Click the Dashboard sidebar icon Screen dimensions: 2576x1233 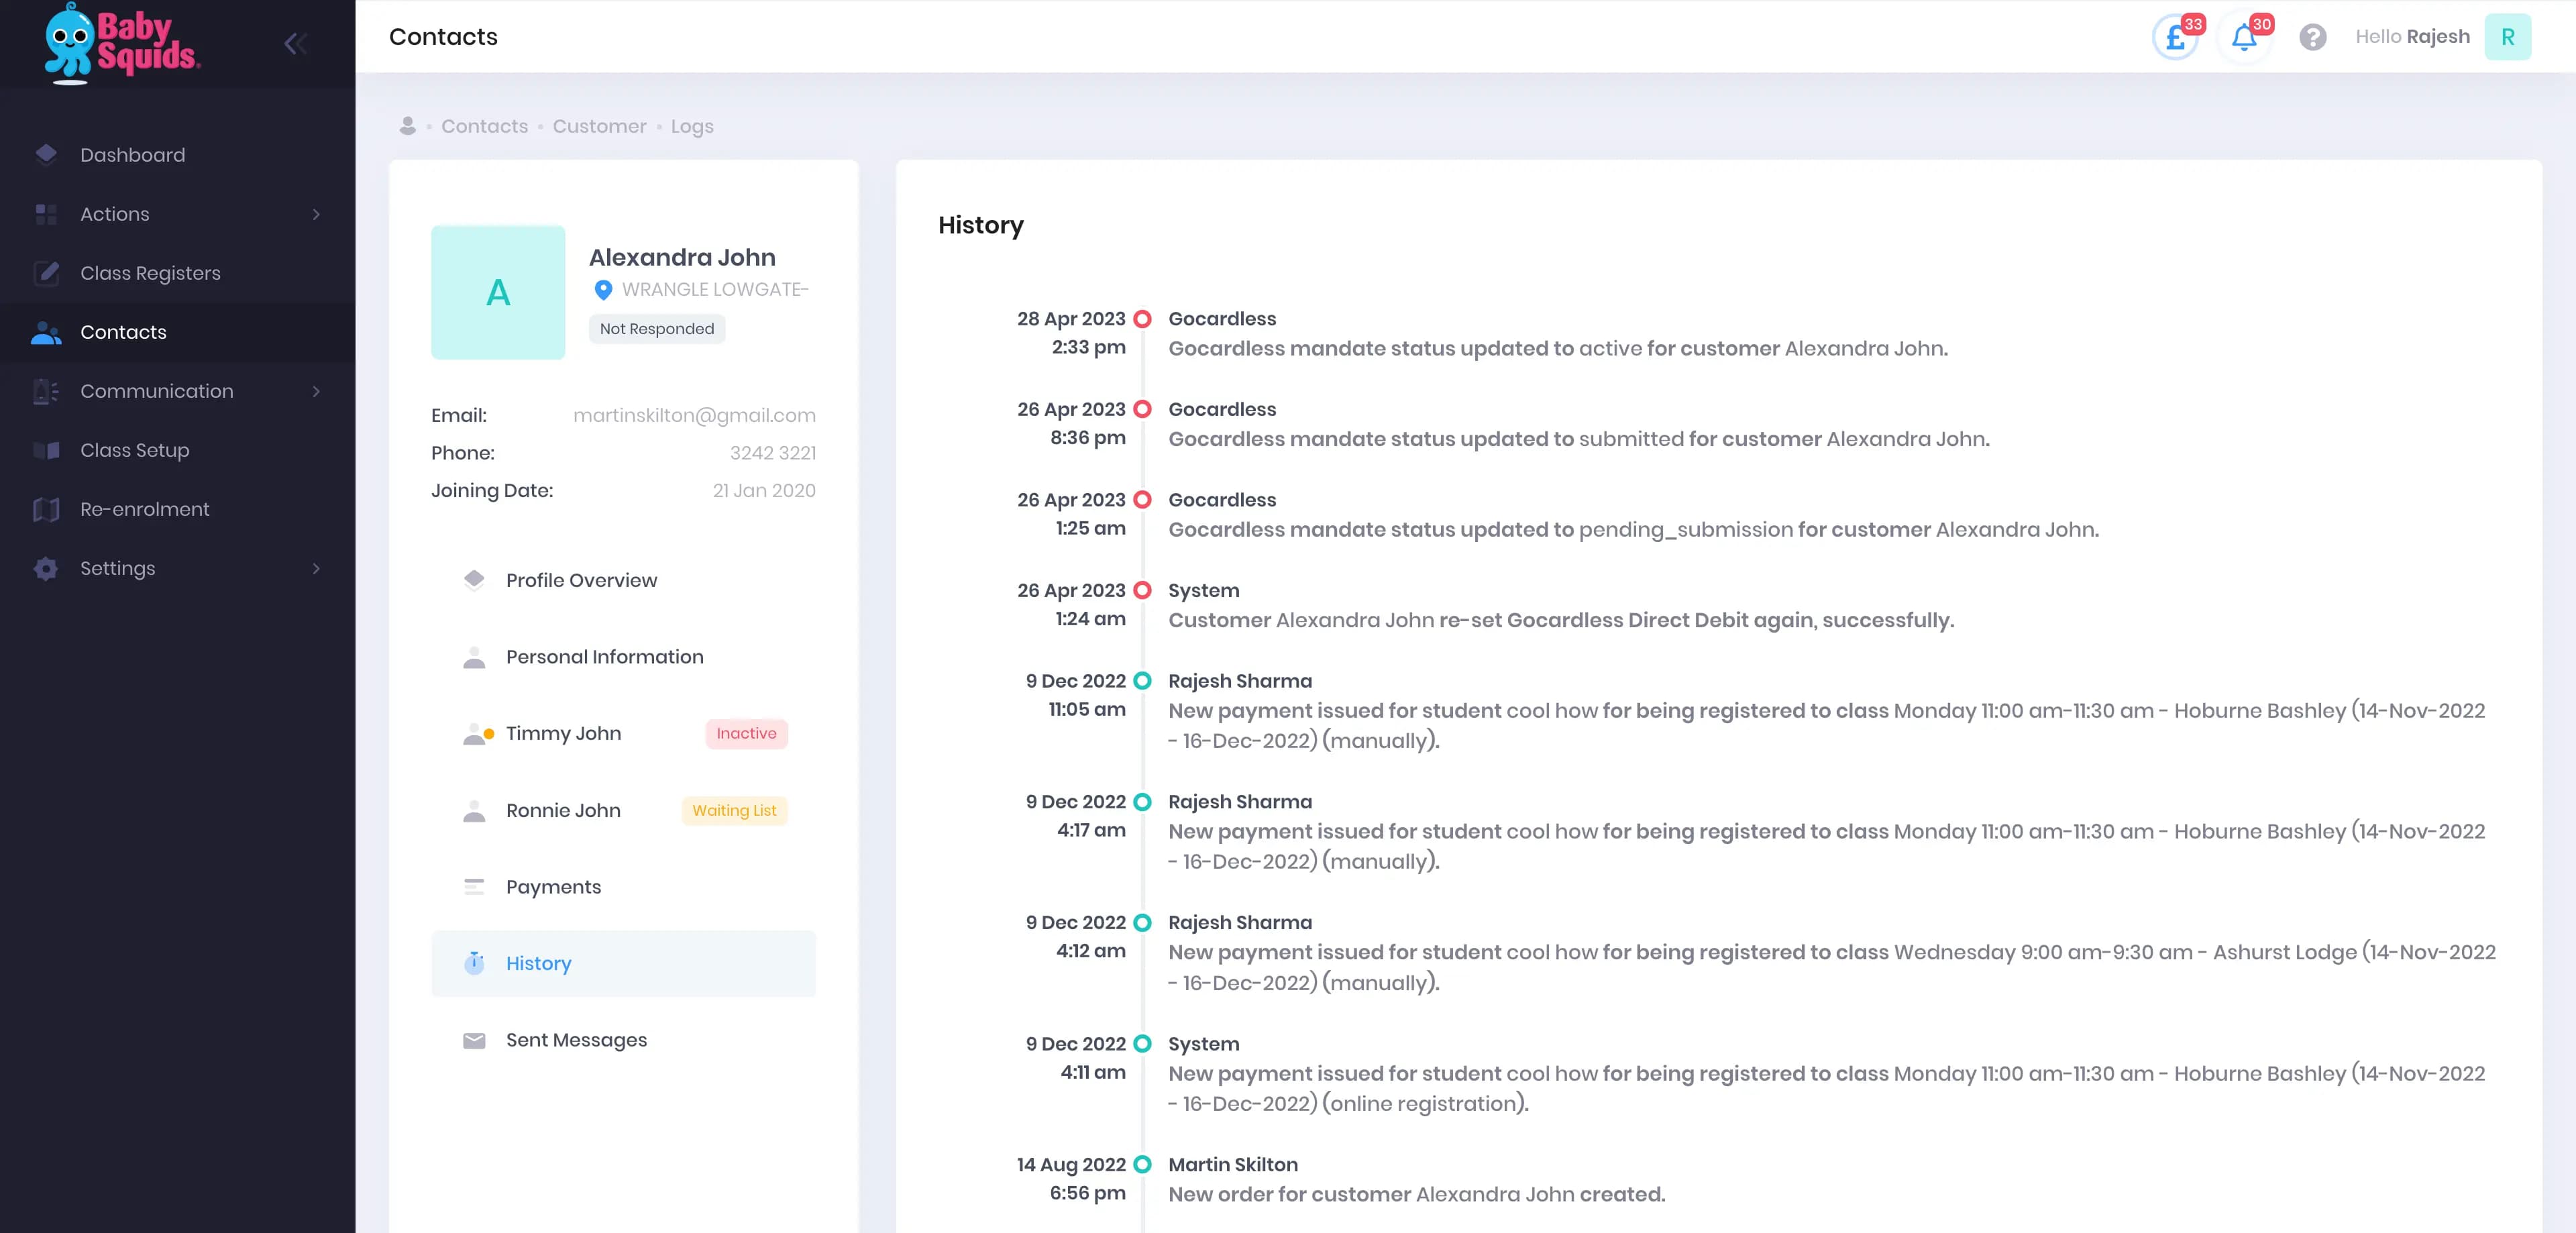point(46,154)
